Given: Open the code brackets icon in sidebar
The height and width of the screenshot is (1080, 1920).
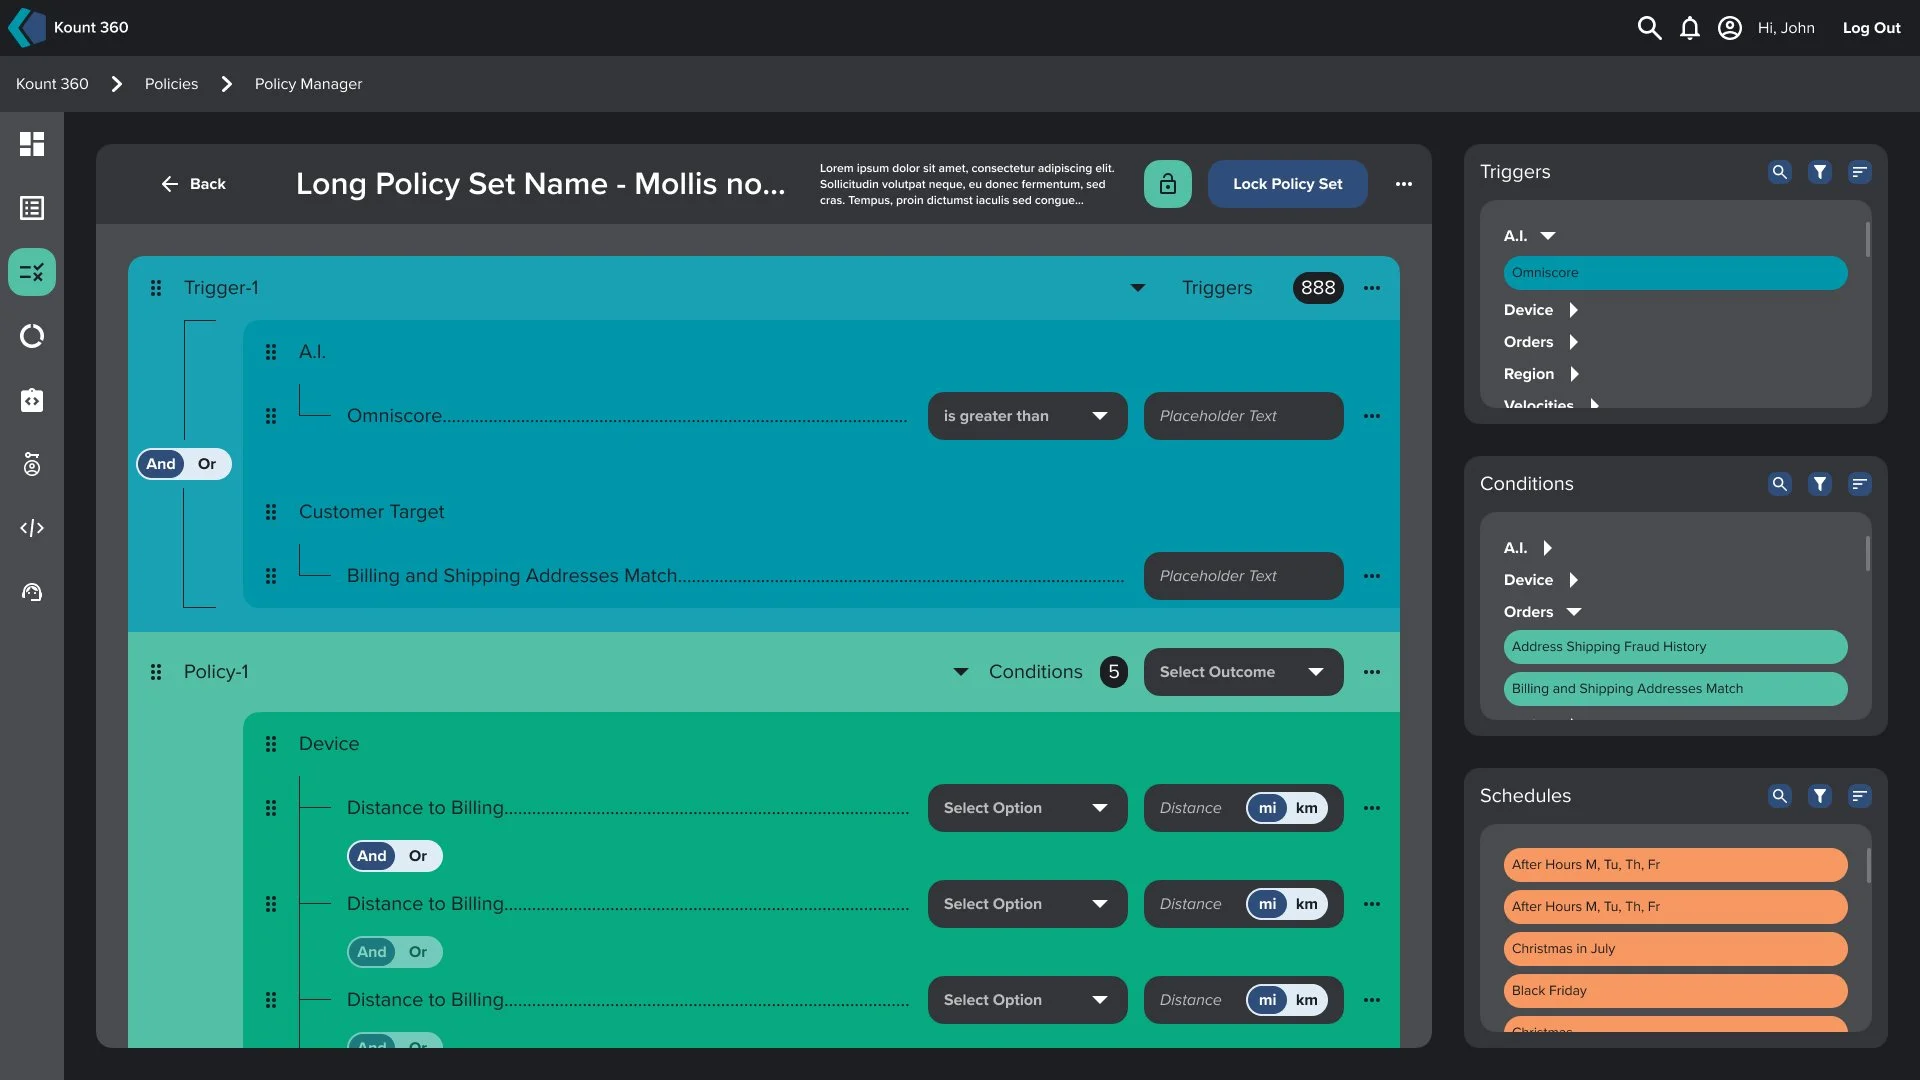Looking at the screenshot, I should [32, 528].
